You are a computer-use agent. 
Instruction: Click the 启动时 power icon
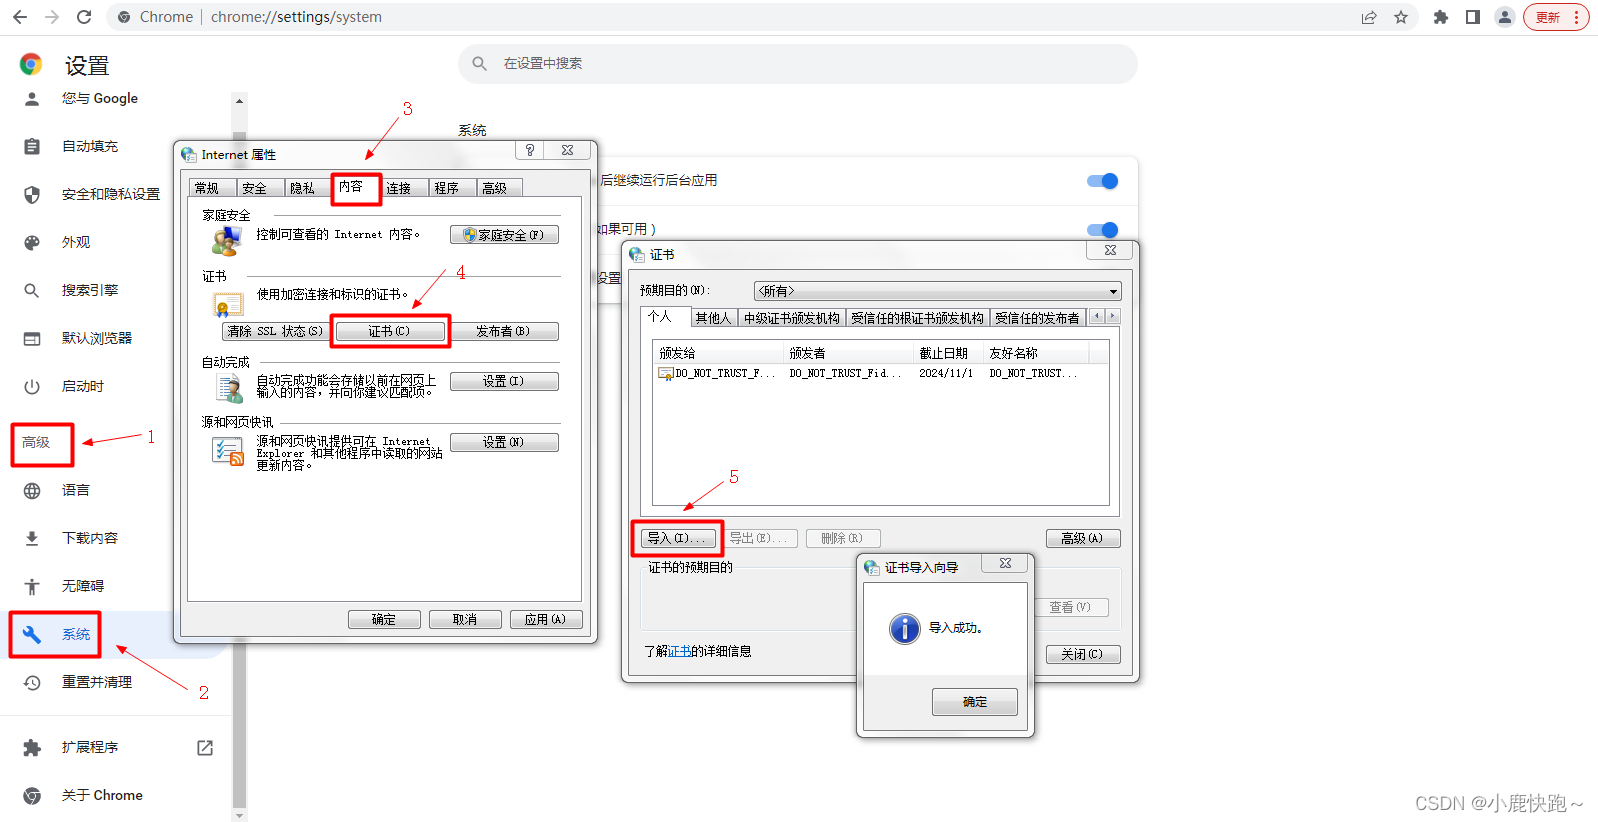coord(32,386)
